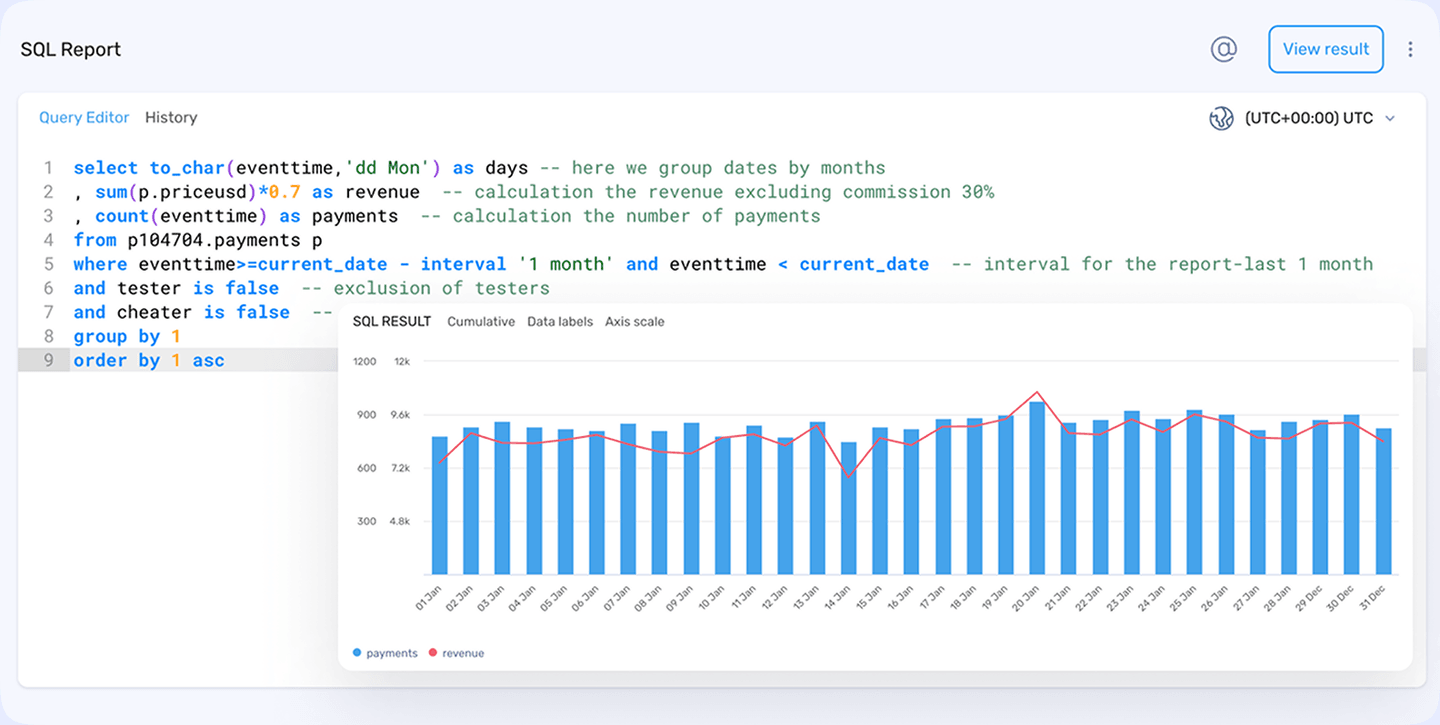The height and width of the screenshot is (725, 1440).
Task: Select line 9 'order by 1 asc'
Action: [147, 360]
